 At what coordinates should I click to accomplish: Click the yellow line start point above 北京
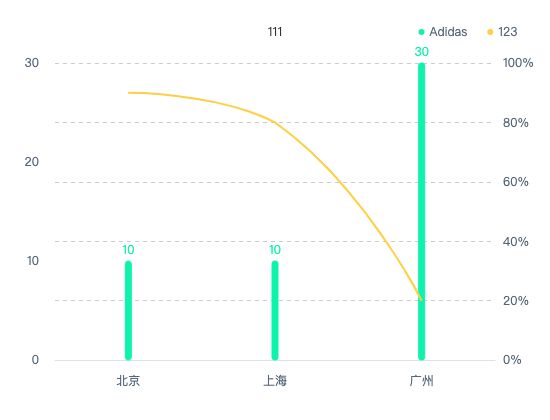click(x=129, y=93)
